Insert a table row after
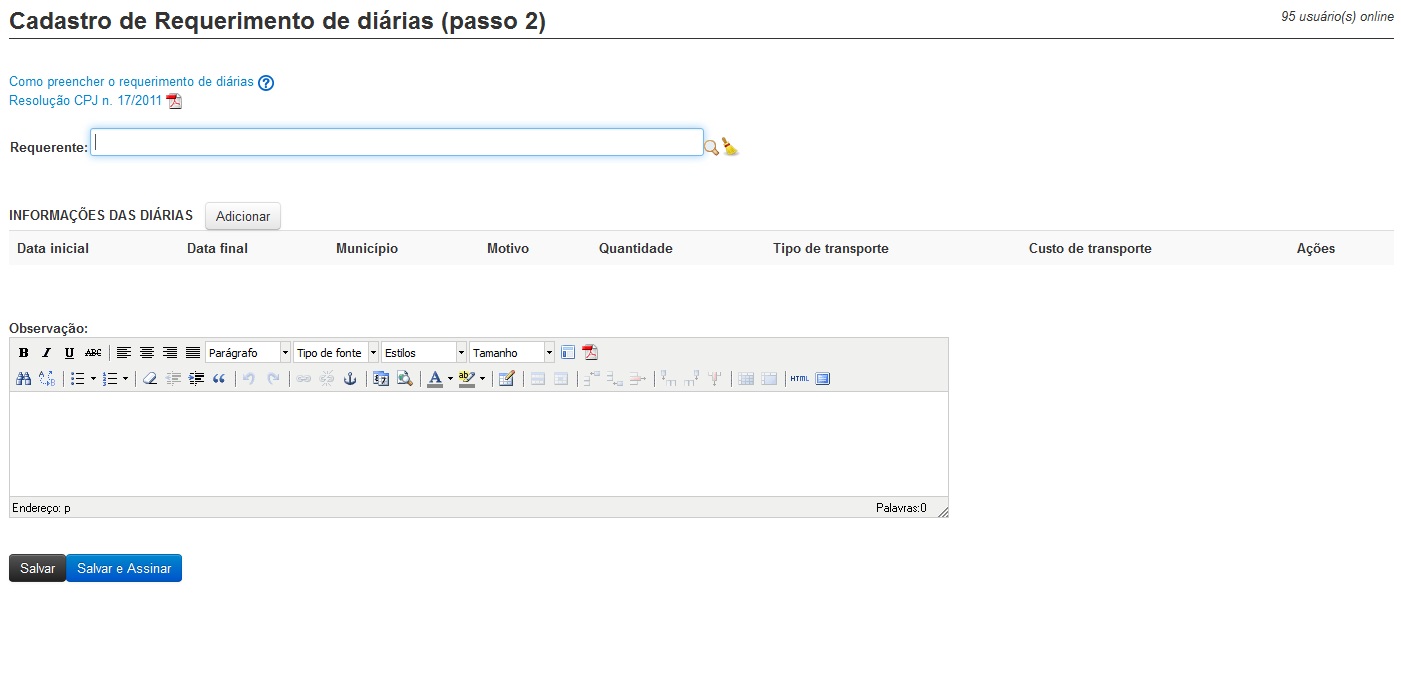Viewport: 1401px width, 682px height. 614,379
